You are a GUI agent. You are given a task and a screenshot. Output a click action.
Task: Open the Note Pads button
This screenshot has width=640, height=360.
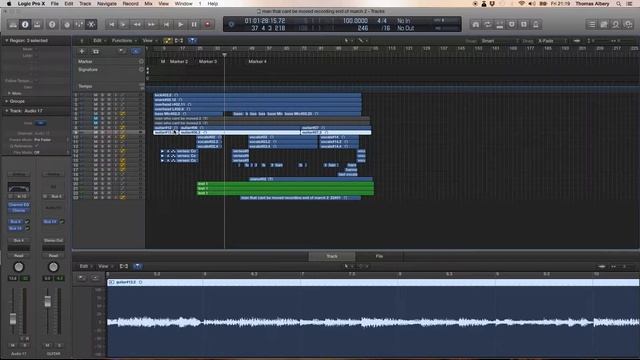tap(604, 24)
